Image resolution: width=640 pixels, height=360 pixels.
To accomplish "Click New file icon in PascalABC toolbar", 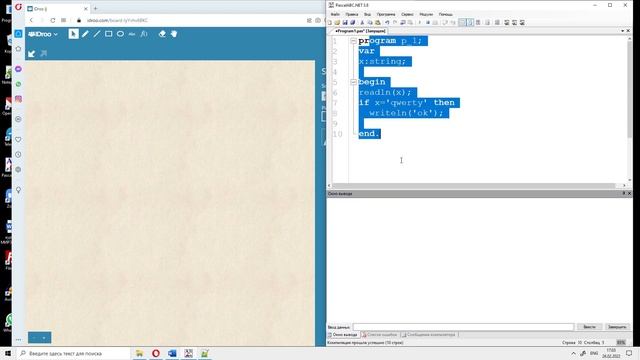I will point(330,22).
